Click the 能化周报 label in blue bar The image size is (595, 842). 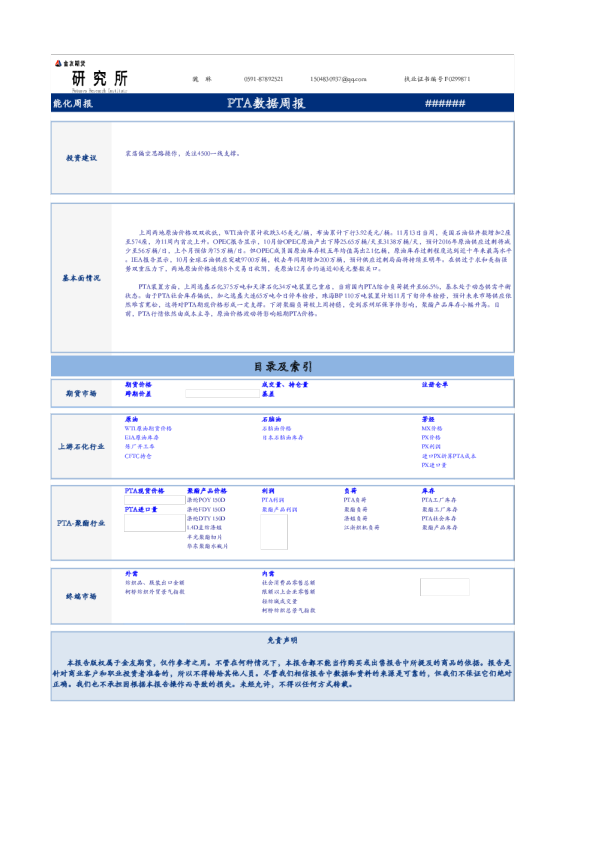click(x=72, y=103)
